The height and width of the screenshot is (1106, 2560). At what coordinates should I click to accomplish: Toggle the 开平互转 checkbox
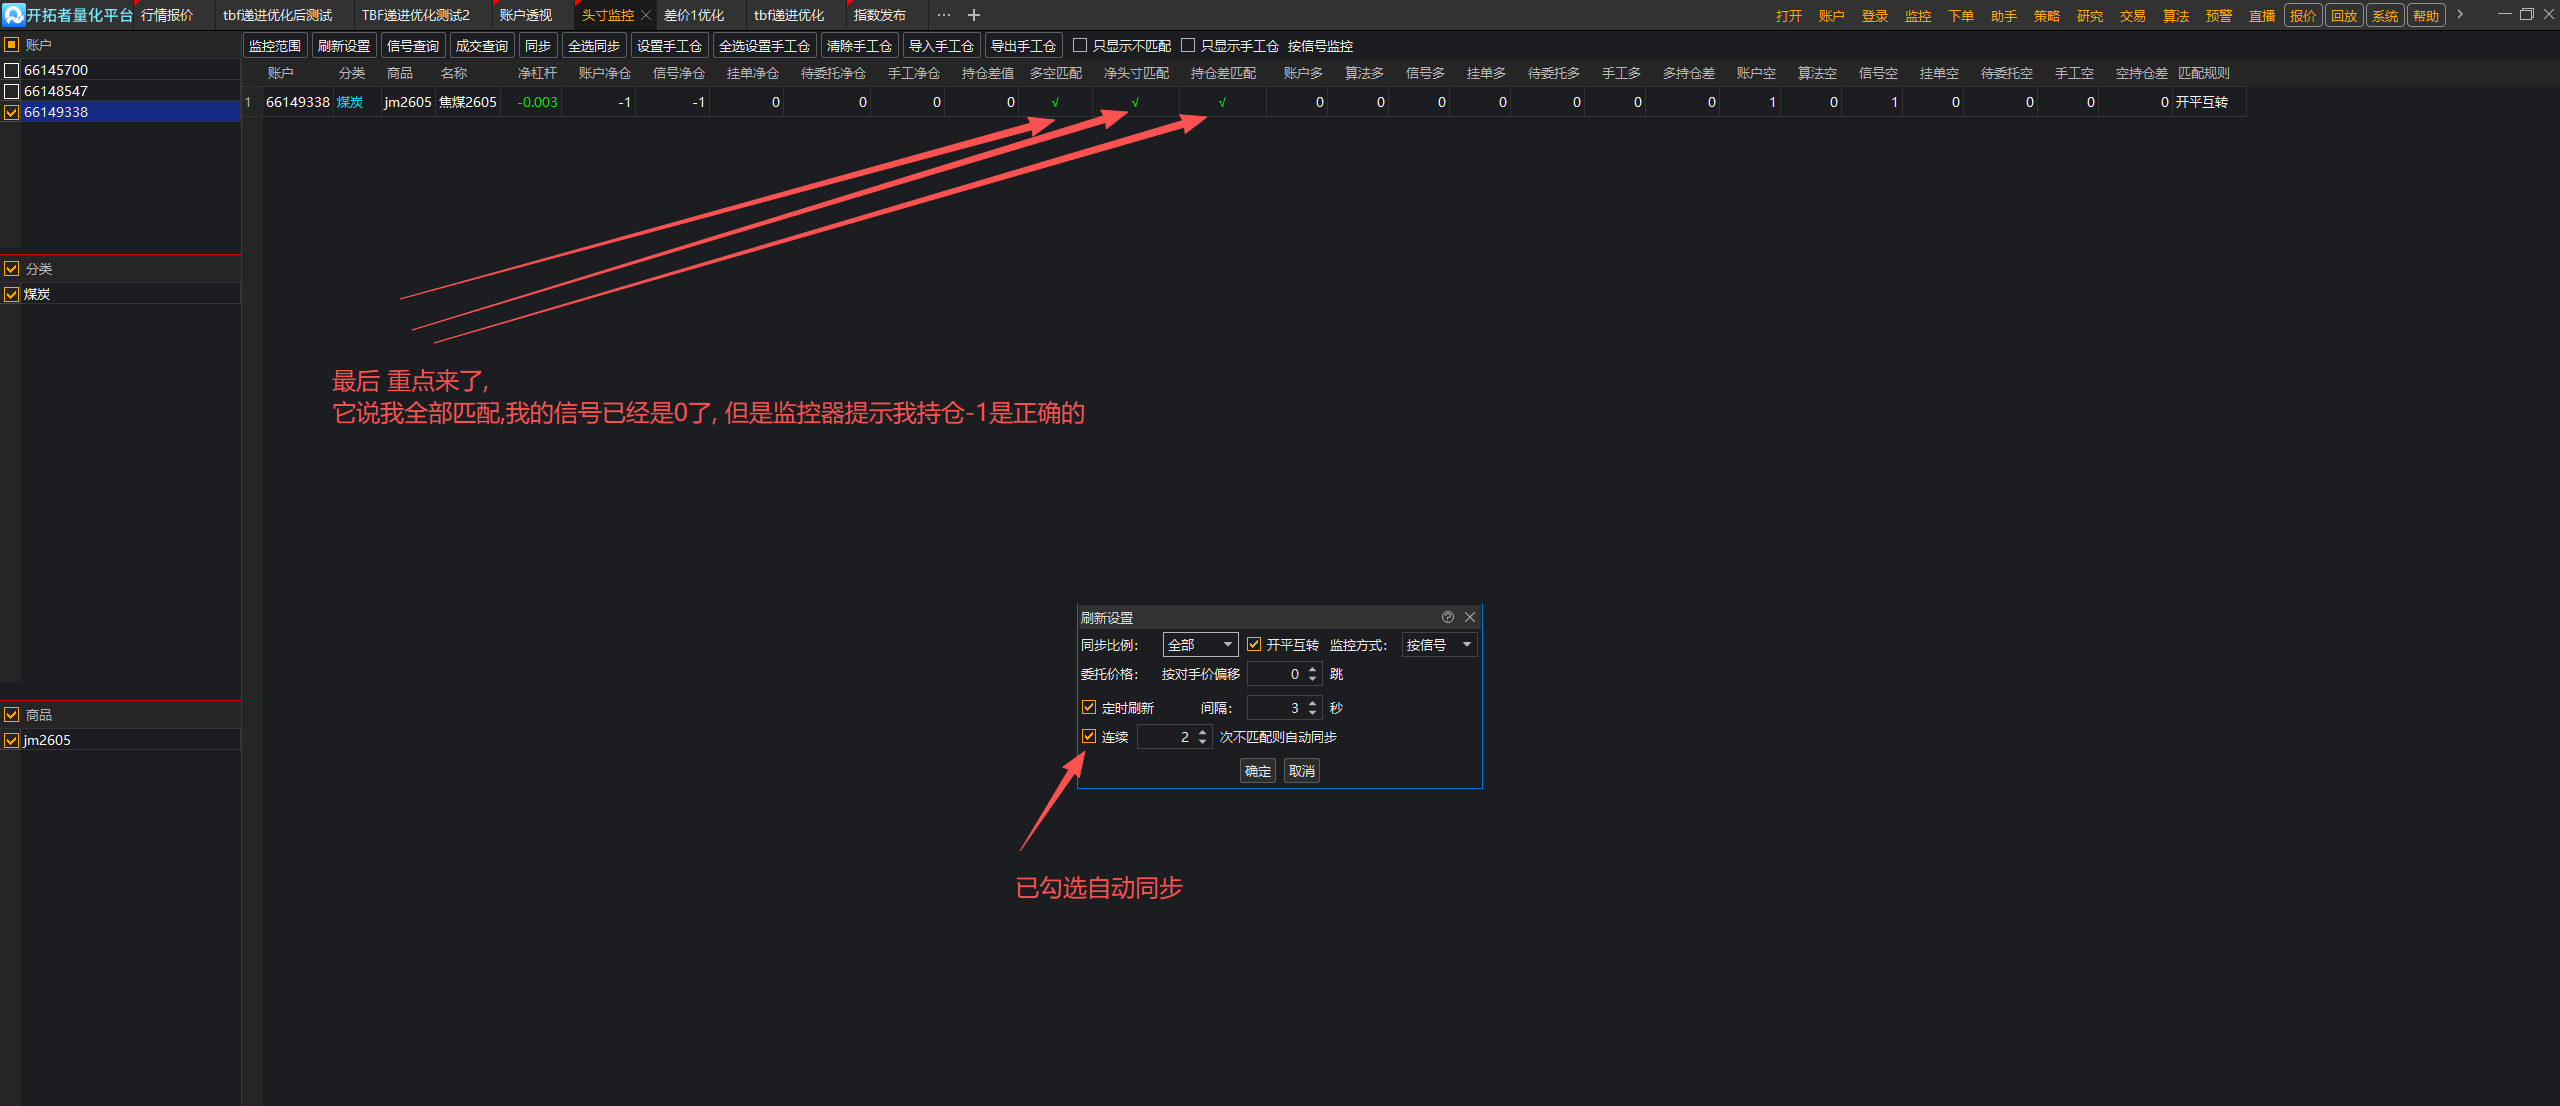click(x=1254, y=645)
